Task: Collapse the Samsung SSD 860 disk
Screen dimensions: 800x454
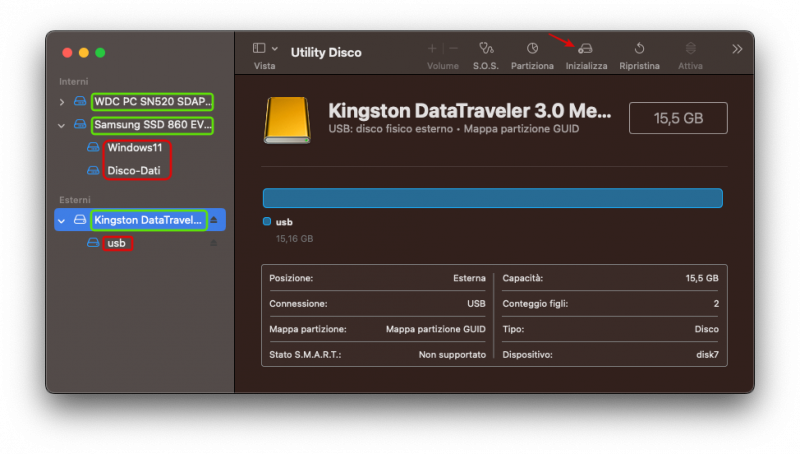Action: [x=62, y=126]
